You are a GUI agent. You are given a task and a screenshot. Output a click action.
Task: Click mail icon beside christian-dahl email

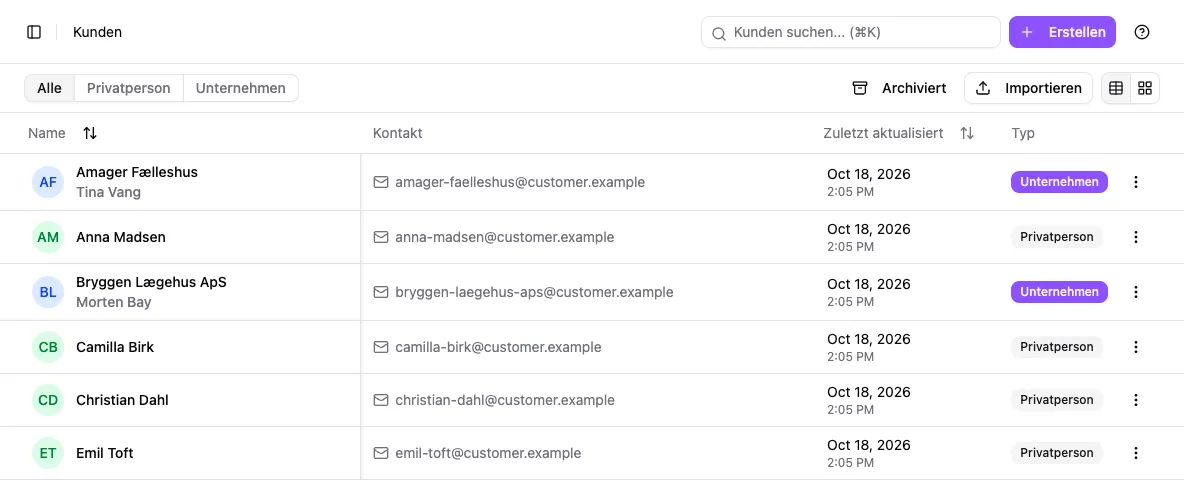click(x=381, y=400)
